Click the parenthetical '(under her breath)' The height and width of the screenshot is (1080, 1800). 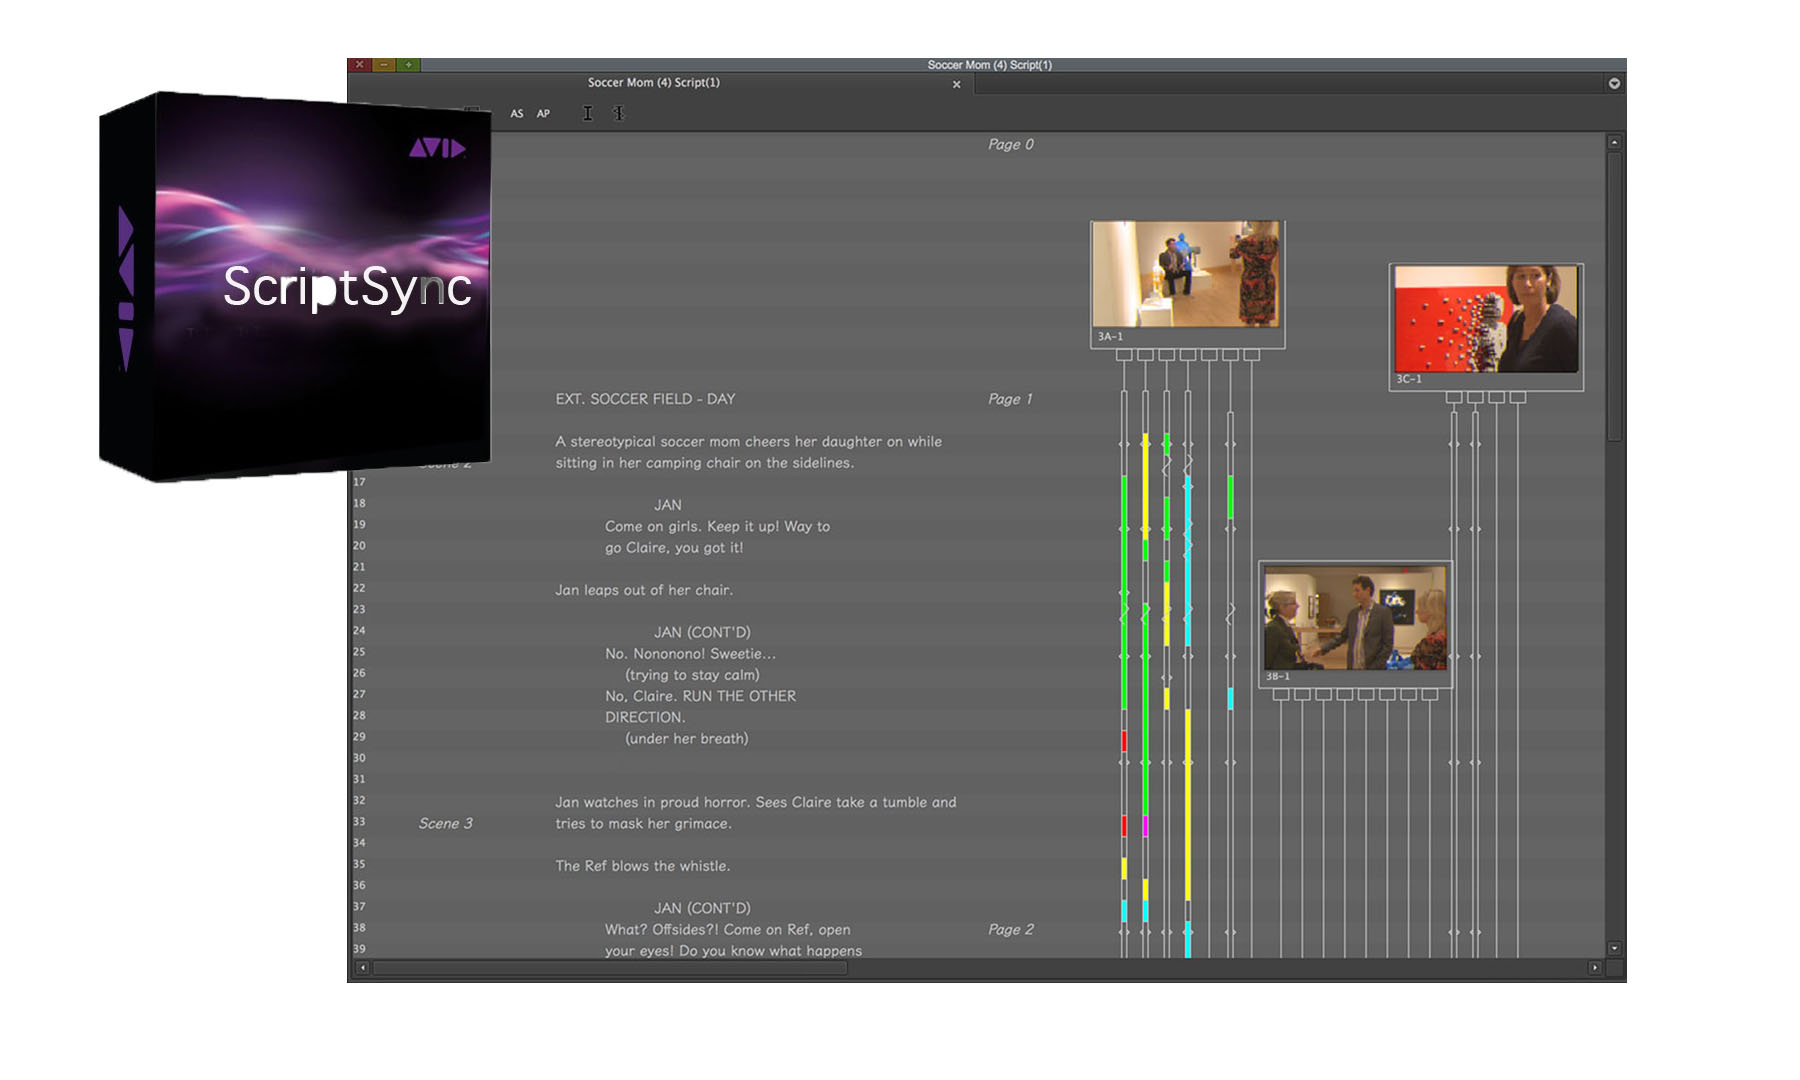pyautogui.click(x=686, y=739)
